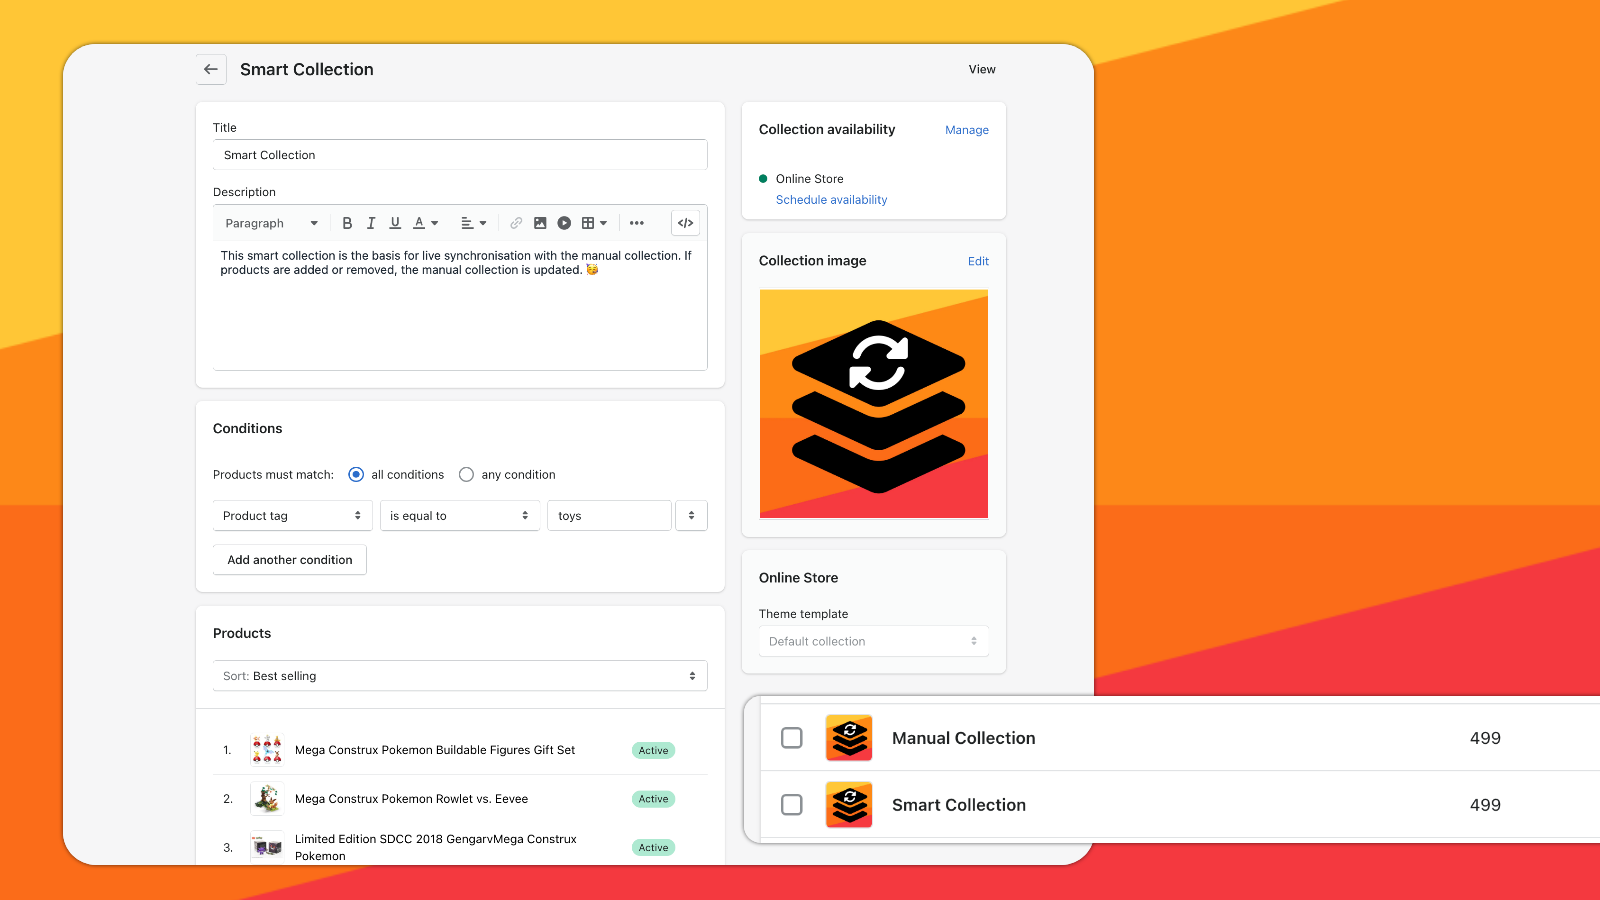Open 'Mega Construx Pokemon Buildable Figures Gift Set'
This screenshot has width=1600, height=900.
tap(435, 750)
